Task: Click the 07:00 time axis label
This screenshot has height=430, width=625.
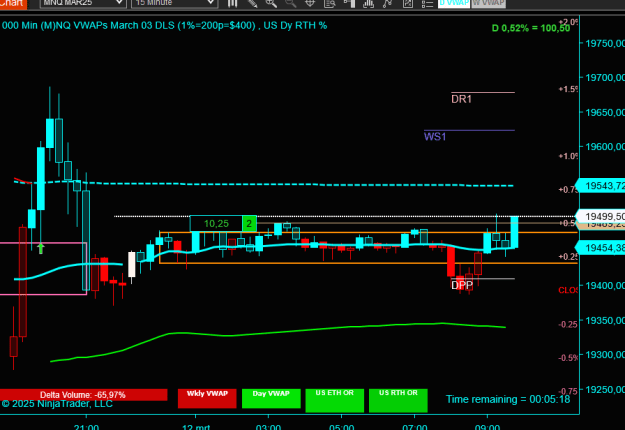Action: click(415, 427)
